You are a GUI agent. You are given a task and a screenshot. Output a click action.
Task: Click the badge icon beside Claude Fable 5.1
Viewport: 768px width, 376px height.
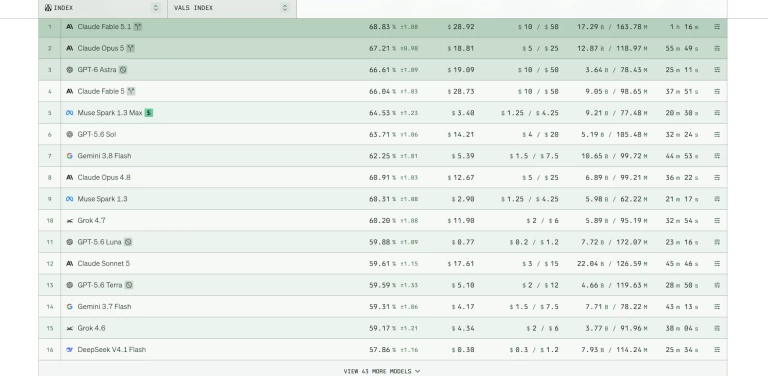pos(138,27)
